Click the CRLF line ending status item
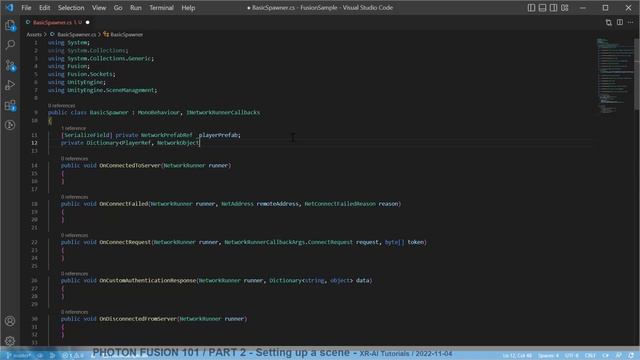Image resolution: width=640 pixels, height=360 pixels. (x=590, y=356)
